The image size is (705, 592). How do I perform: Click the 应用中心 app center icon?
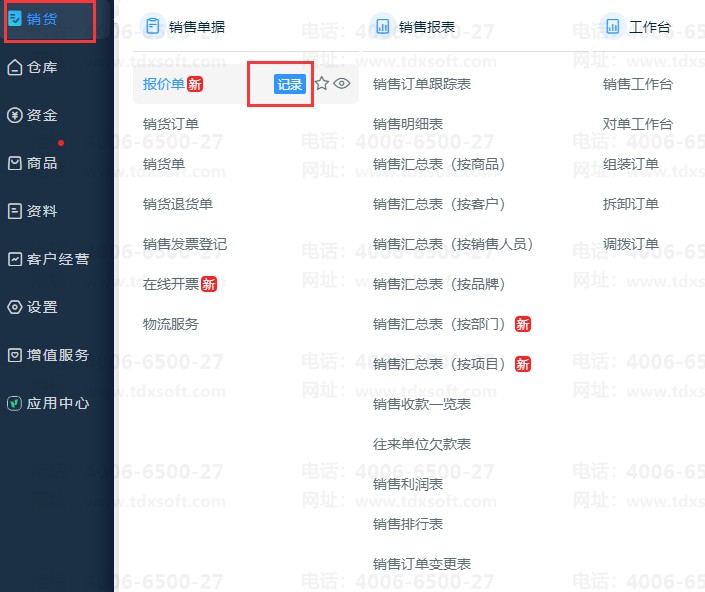point(15,403)
